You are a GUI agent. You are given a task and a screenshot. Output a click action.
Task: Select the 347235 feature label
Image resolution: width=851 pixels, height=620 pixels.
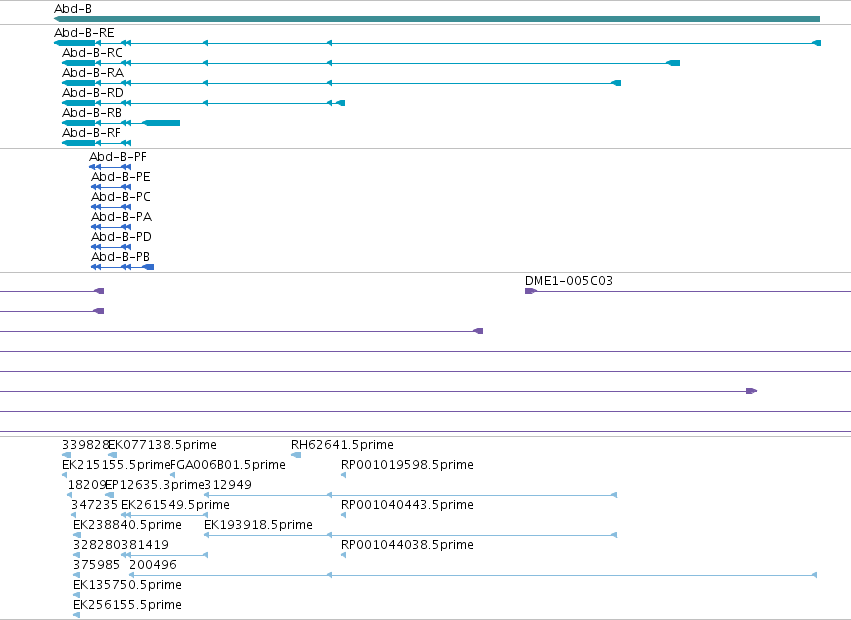[x=94, y=505]
